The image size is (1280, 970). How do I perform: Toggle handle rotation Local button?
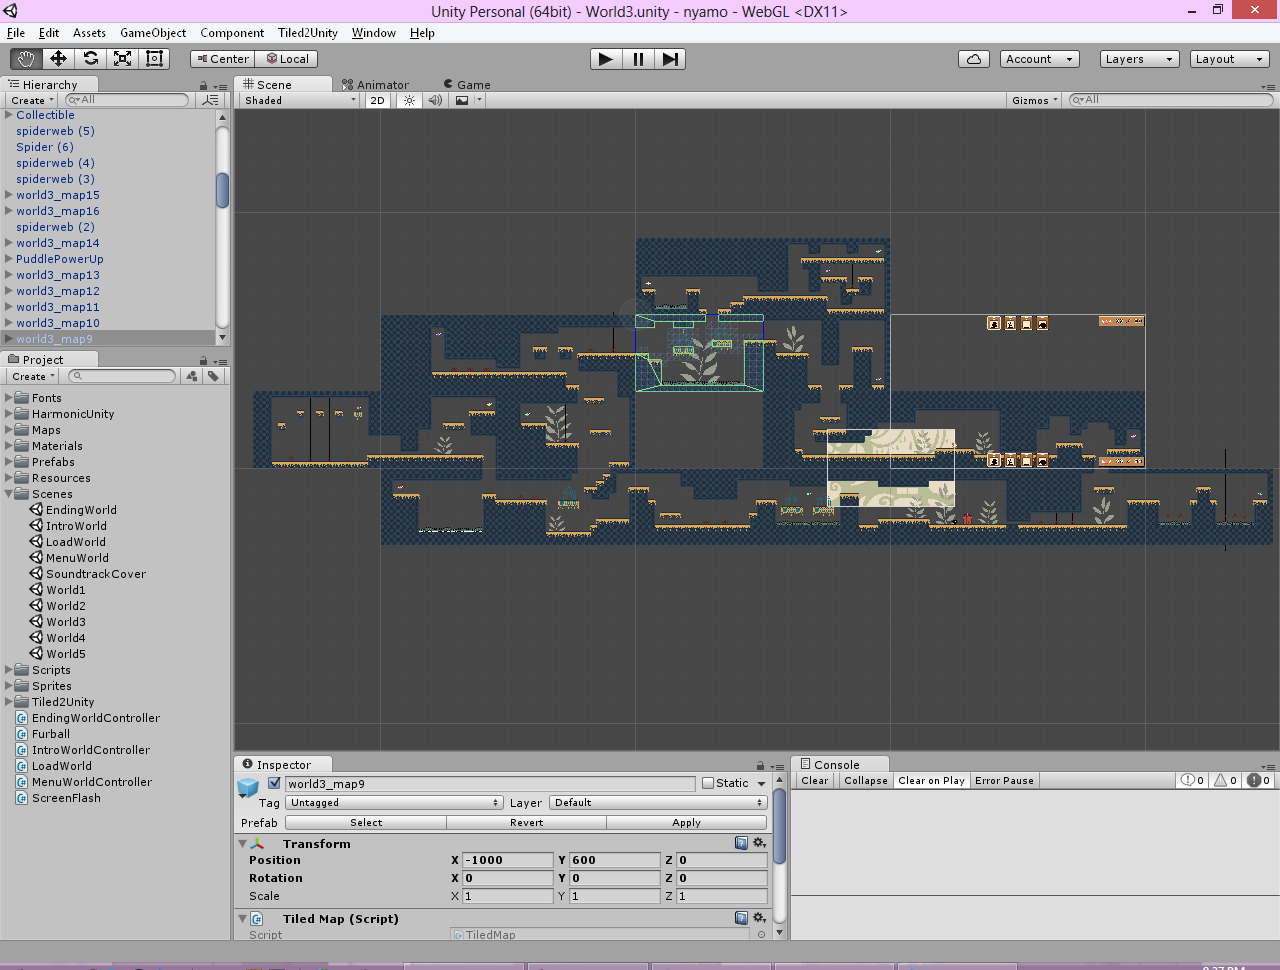287,59
